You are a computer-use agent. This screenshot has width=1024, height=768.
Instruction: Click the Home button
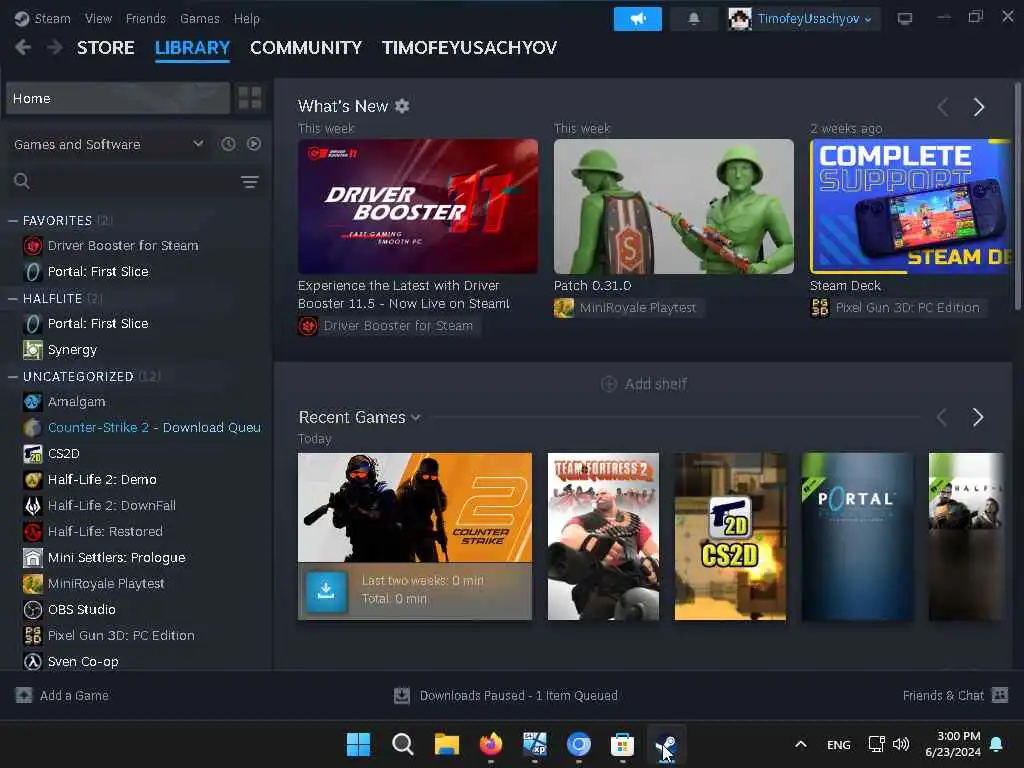coord(118,98)
